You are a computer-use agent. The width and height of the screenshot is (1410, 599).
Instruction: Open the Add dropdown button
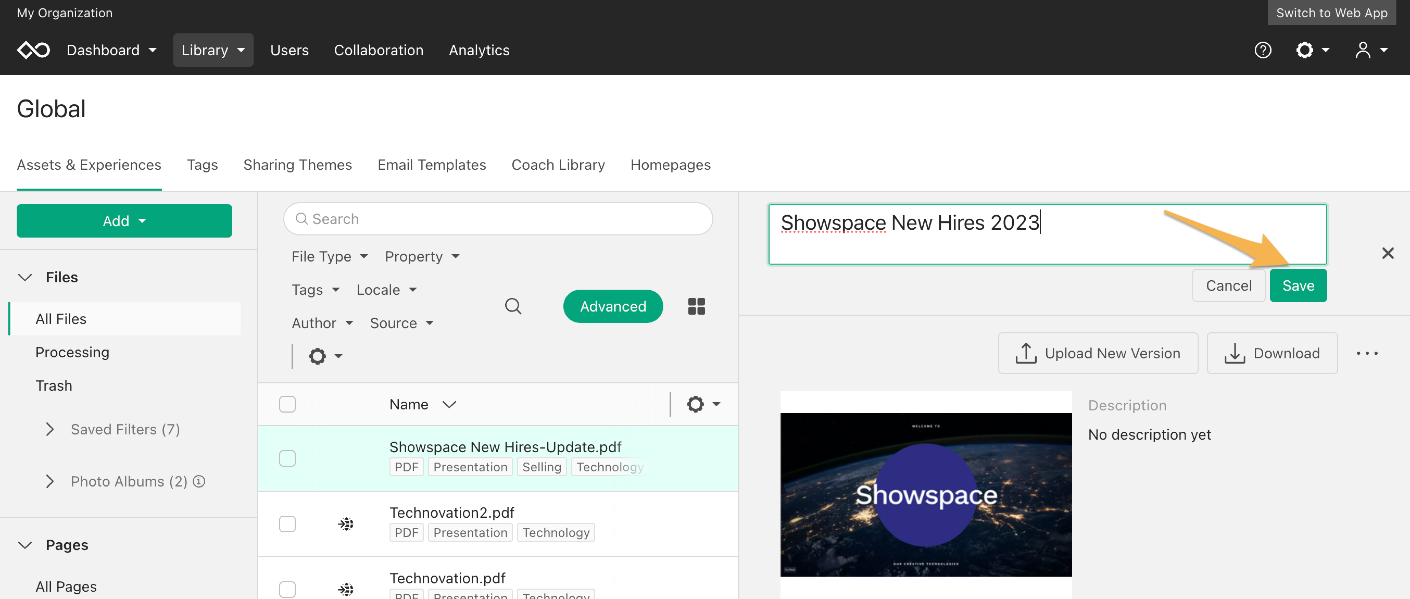[x=124, y=221]
